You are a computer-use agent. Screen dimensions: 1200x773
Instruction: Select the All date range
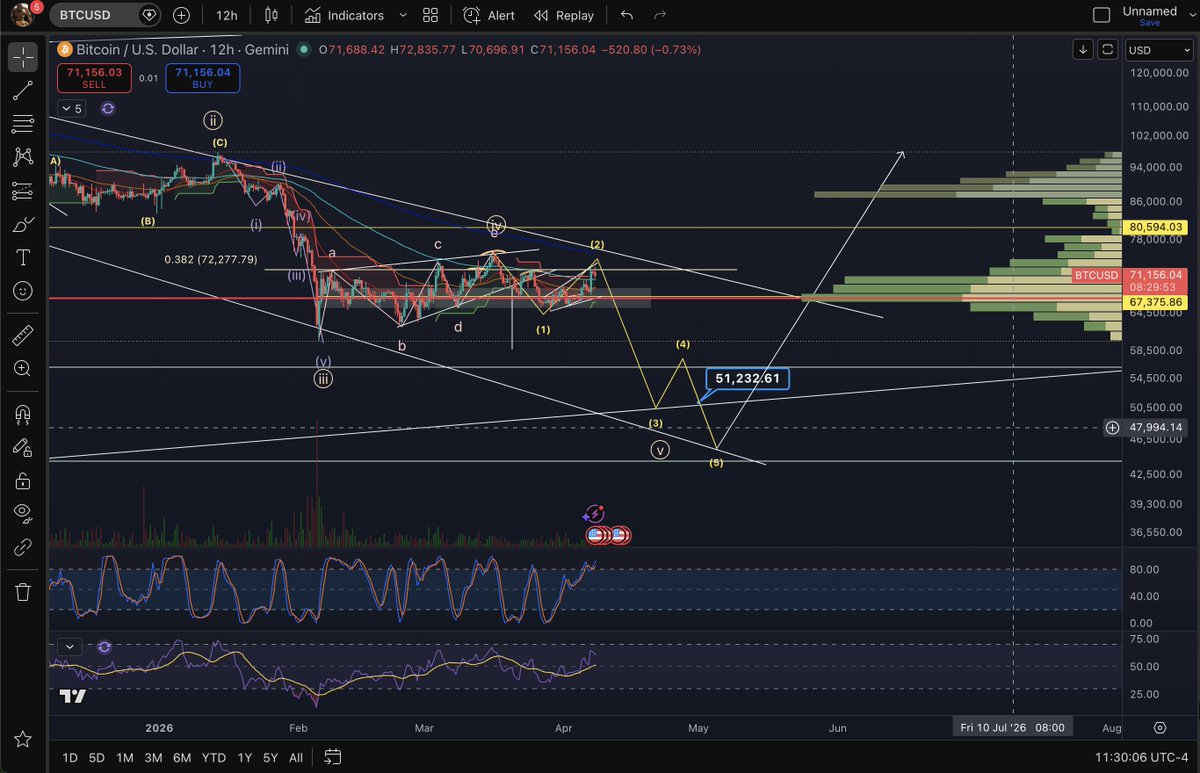(296, 757)
